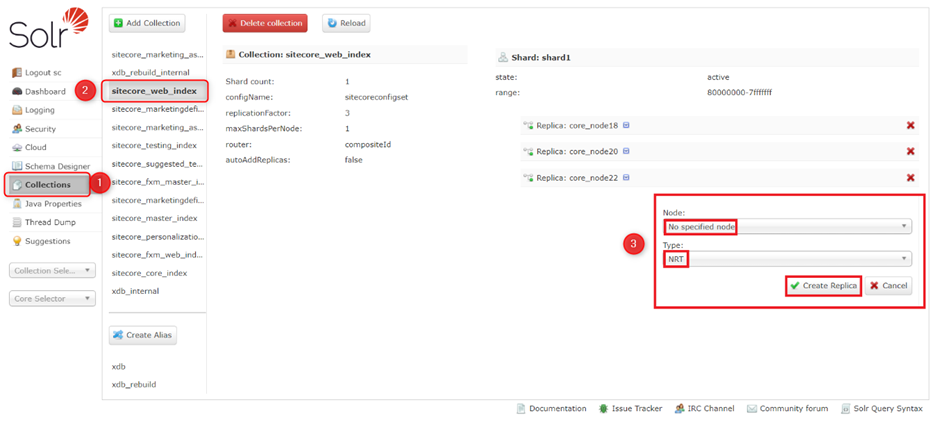The height and width of the screenshot is (423, 940).
Task: Select the xdb alias
Action: (x=119, y=366)
